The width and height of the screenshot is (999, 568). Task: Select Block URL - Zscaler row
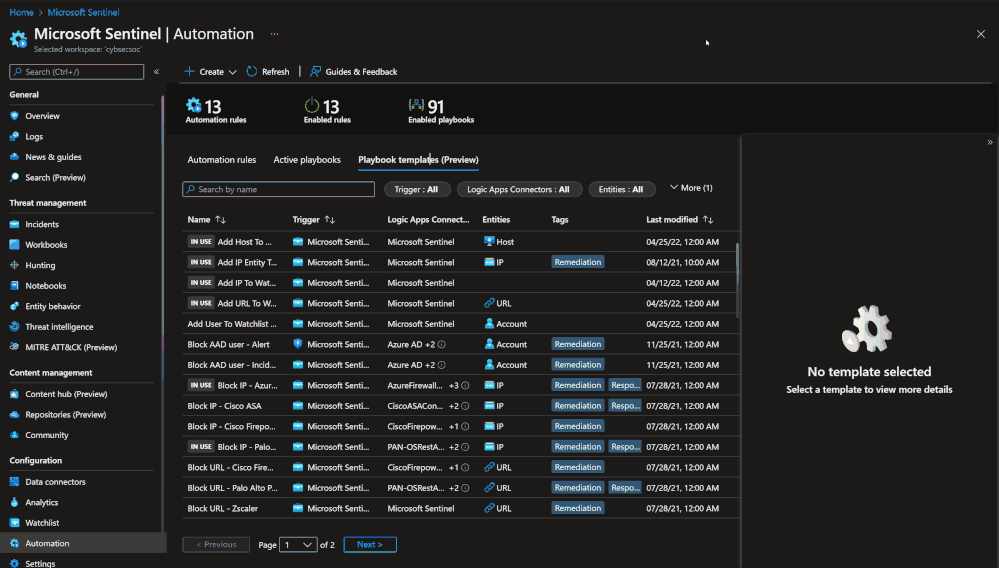460,508
